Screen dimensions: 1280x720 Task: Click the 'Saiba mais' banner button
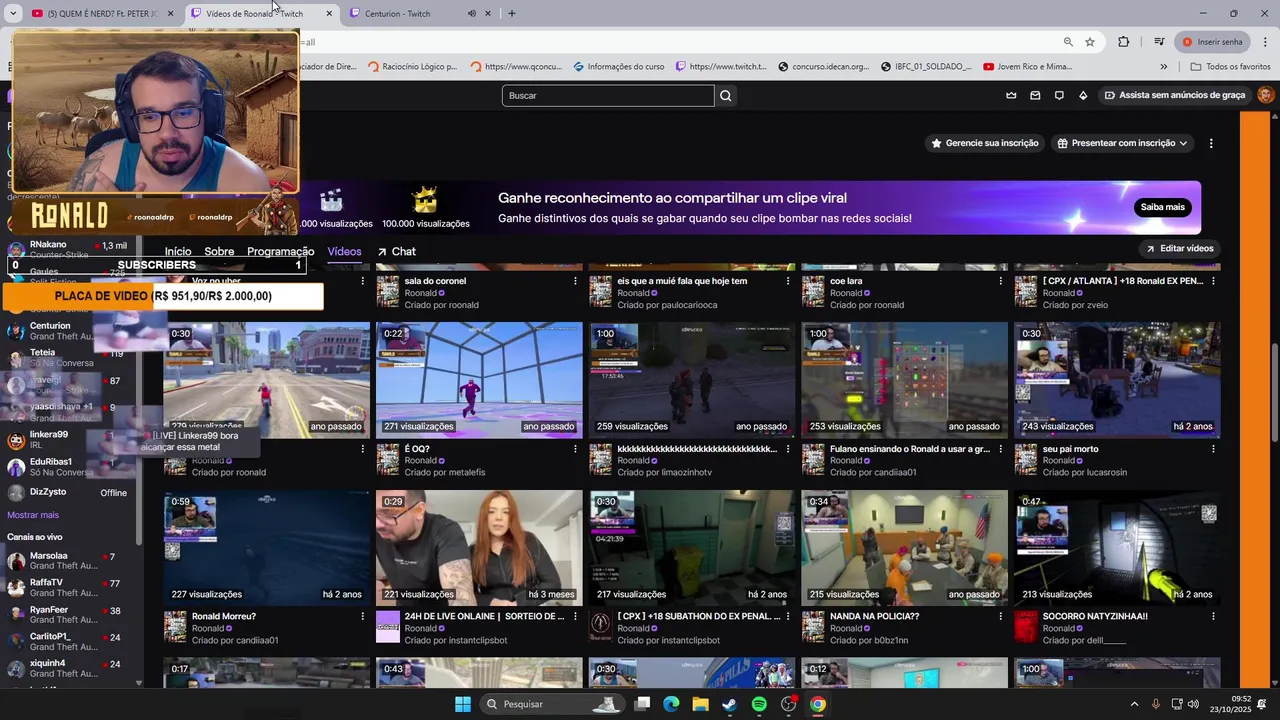click(1162, 207)
